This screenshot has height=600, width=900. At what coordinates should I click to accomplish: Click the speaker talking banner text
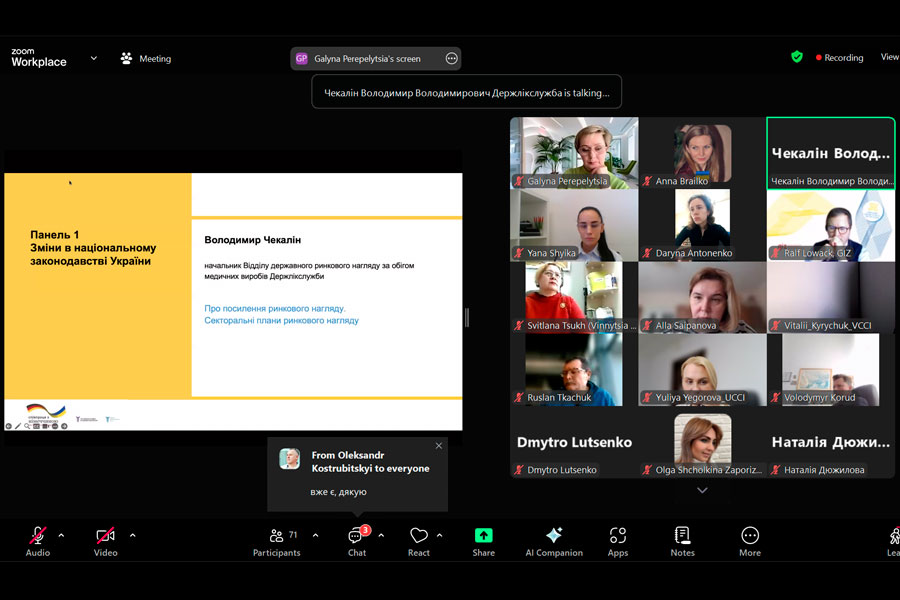(x=467, y=92)
